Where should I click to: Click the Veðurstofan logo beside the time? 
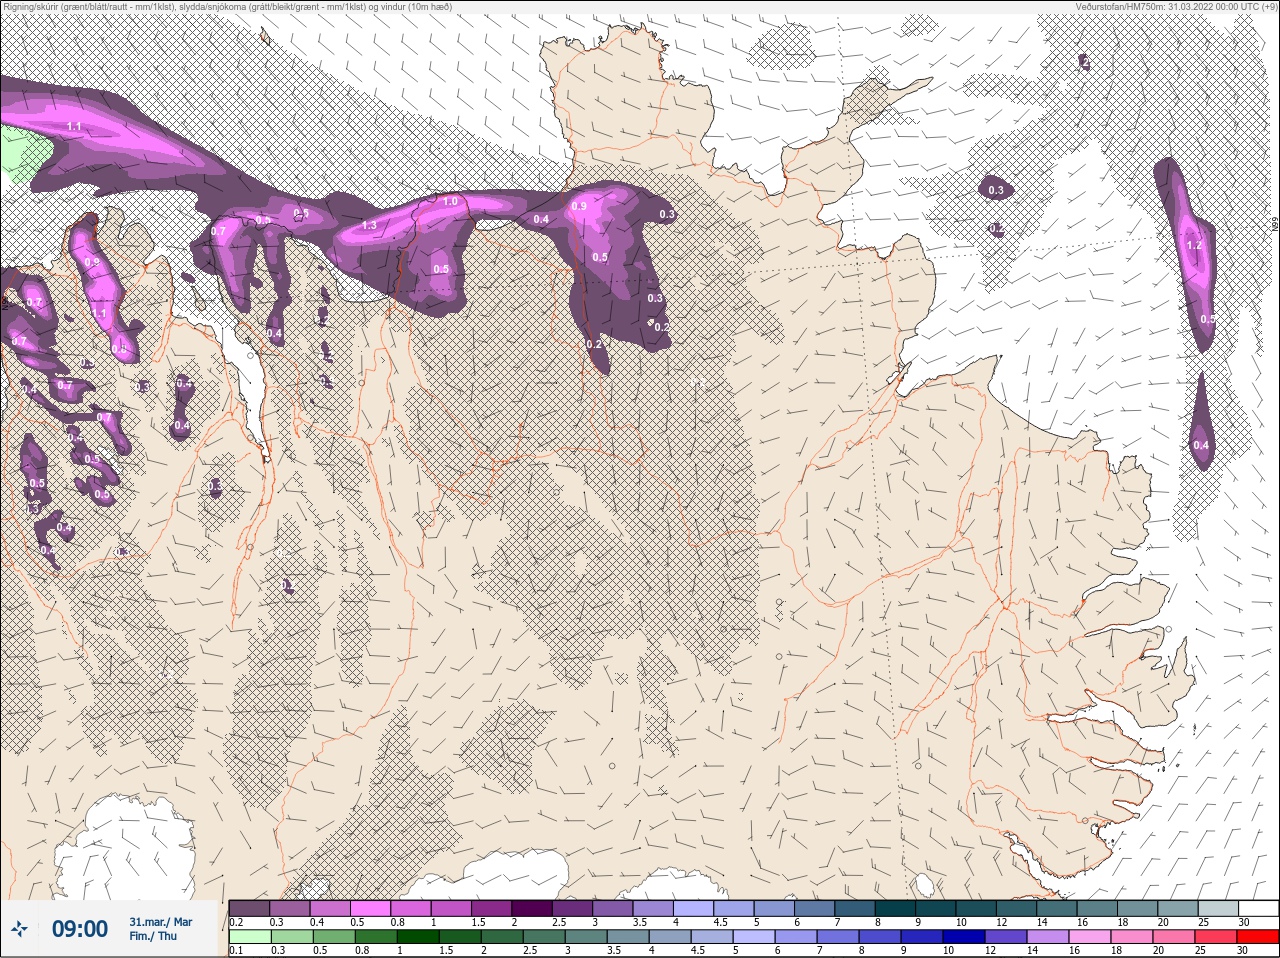(19, 929)
